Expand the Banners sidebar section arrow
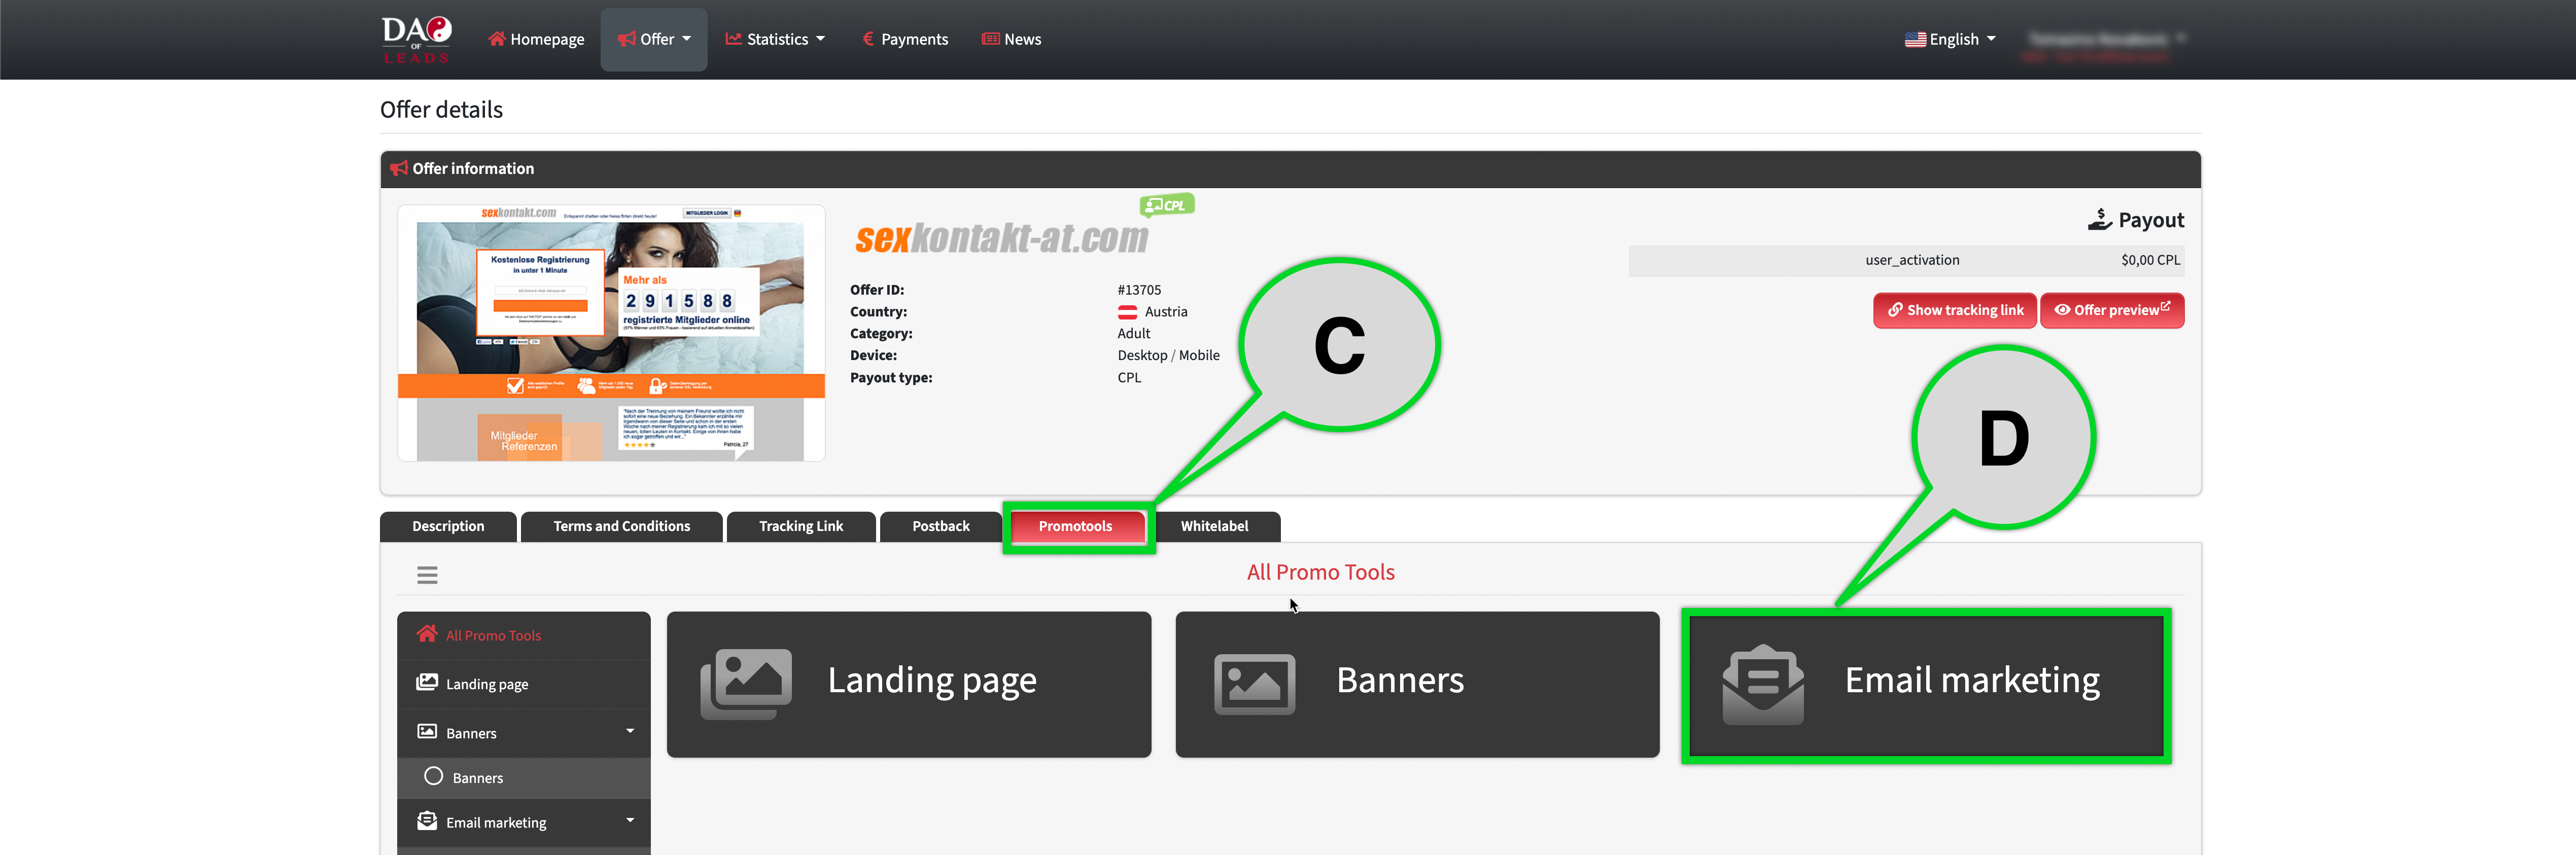The height and width of the screenshot is (855, 2576). click(x=630, y=731)
